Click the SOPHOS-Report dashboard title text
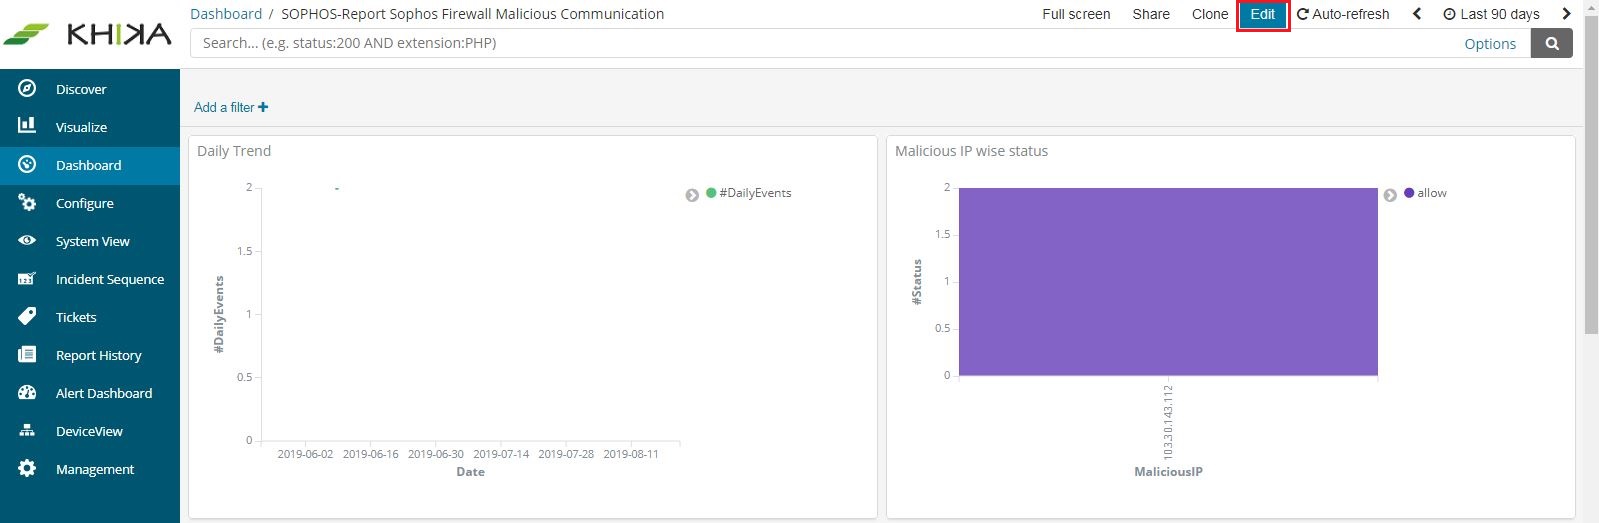This screenshot has height=523, width=1599. (472, 14)
